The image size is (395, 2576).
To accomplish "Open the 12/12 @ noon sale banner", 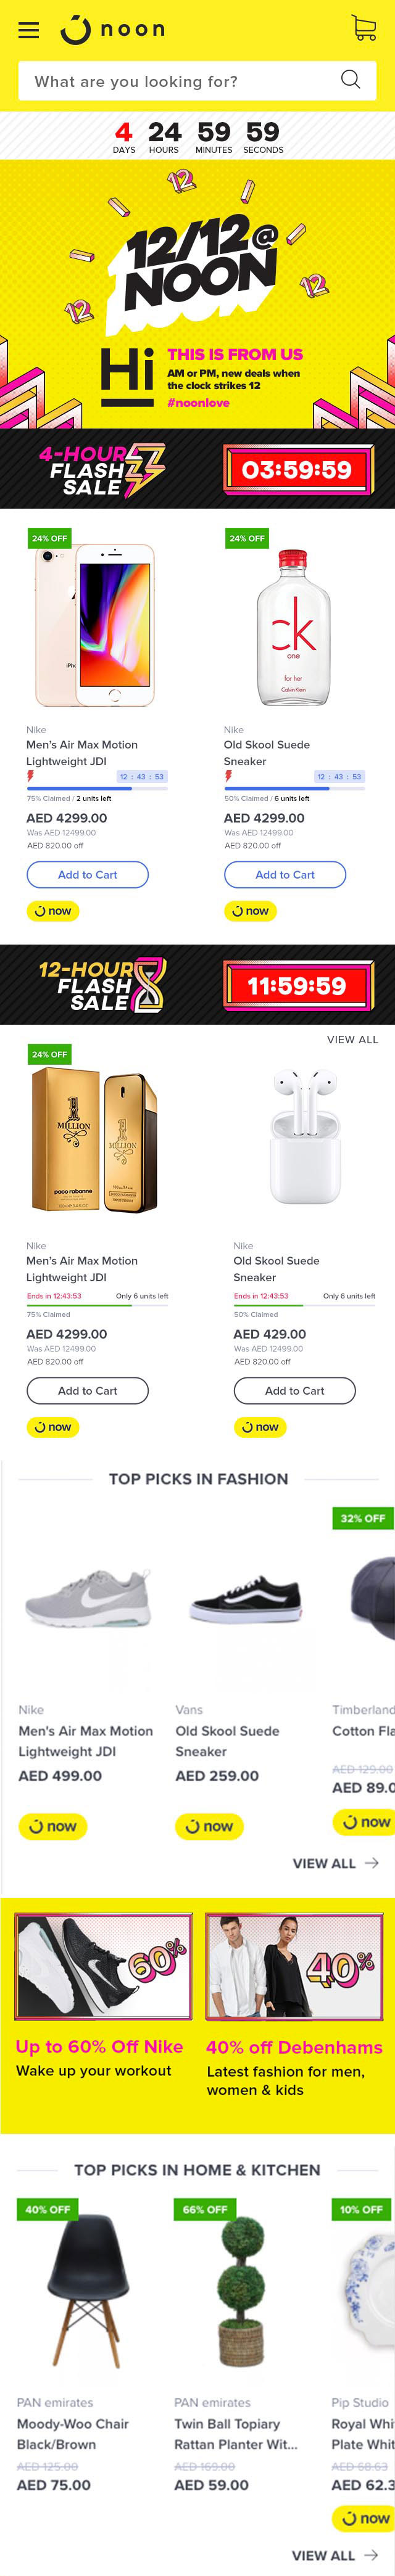I will 197,294.
